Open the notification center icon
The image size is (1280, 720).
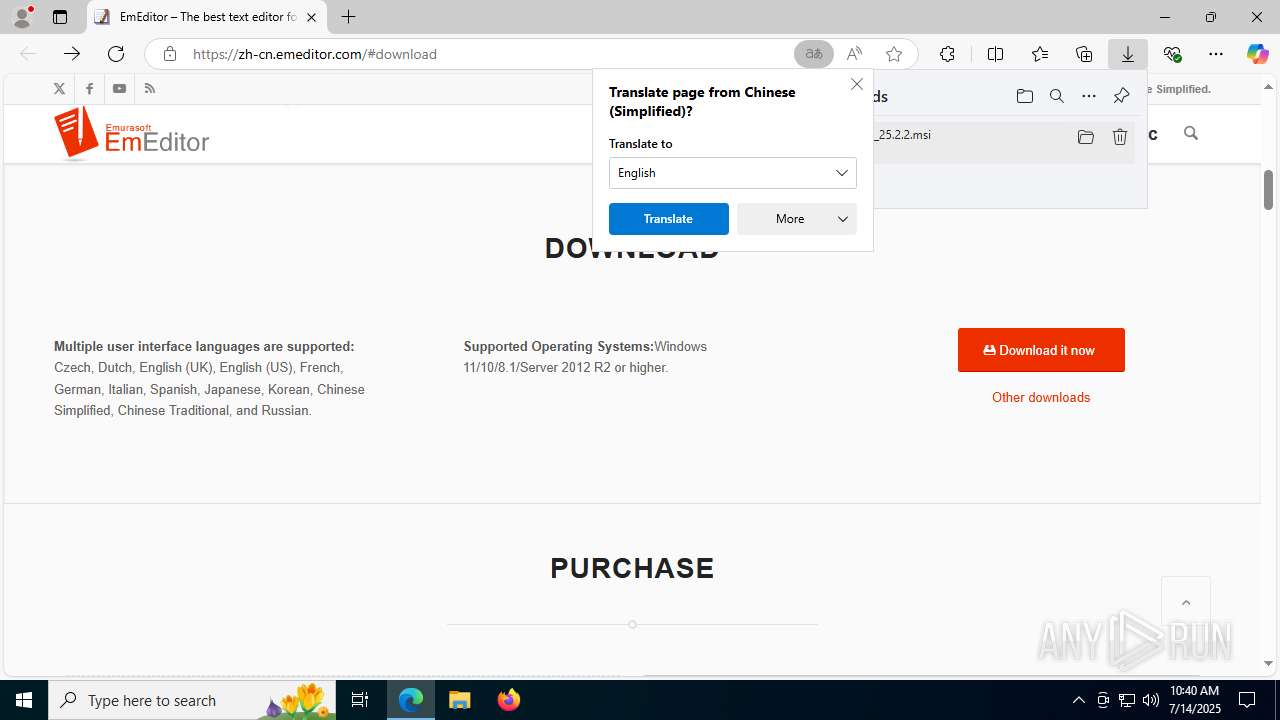coord(1247,700)
